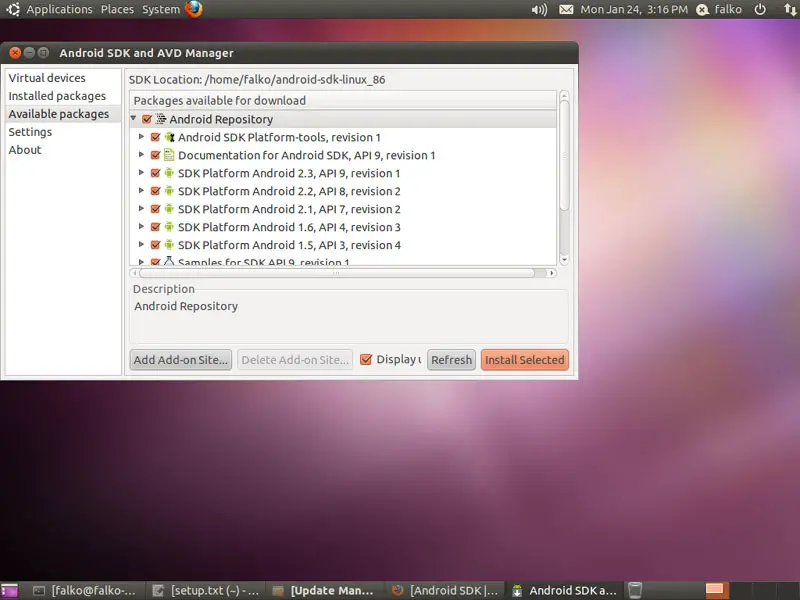The height and width of the screenshot is (600, 800).
Task: Click the SDK Platform Android 1.5 icon
Action: pyautogui.click(x=169, y=245)
